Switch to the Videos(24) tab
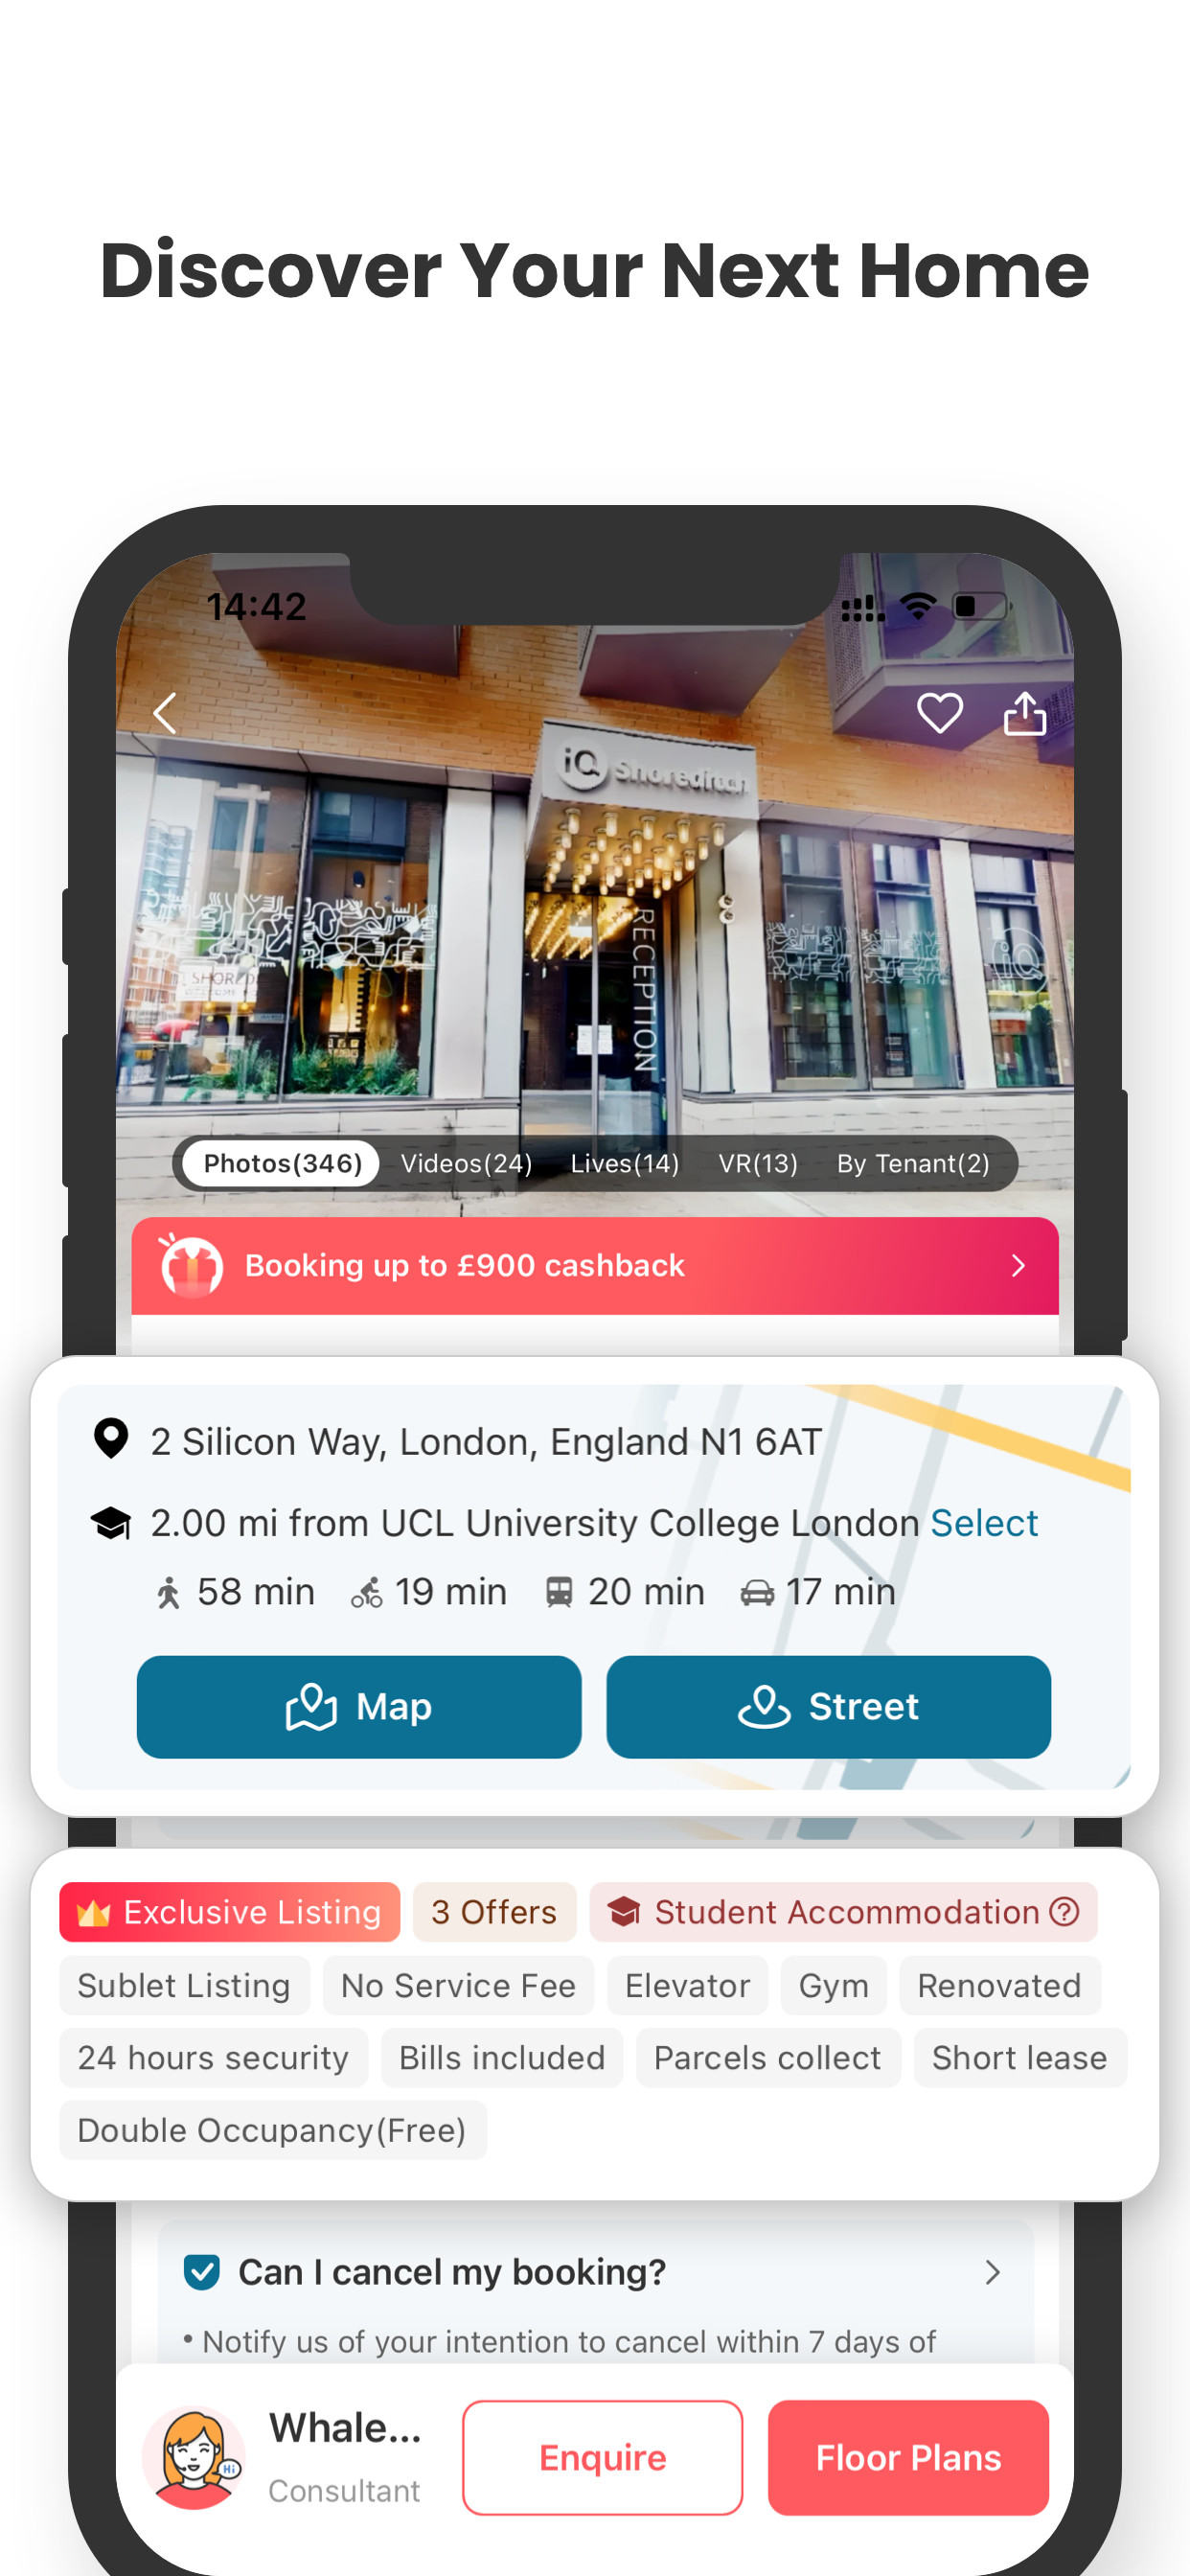Screen dimensions: 1190x2576 coord(466,1163)
